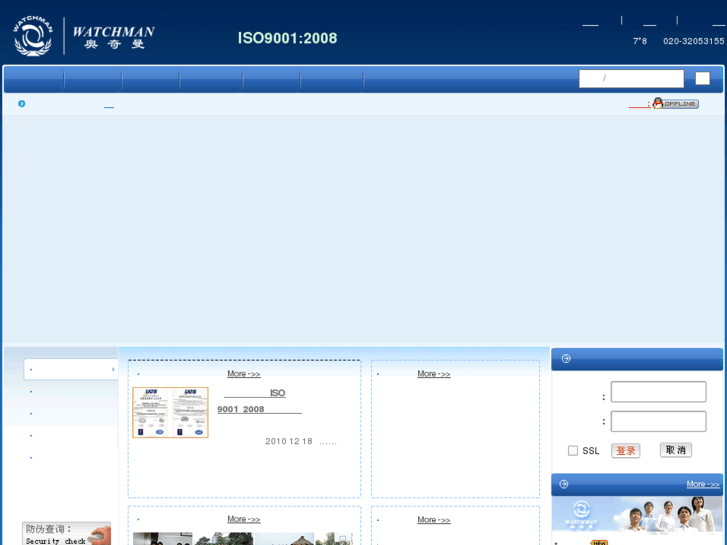Click the circled arrow icon in login panel header

[x=566, y=359]
